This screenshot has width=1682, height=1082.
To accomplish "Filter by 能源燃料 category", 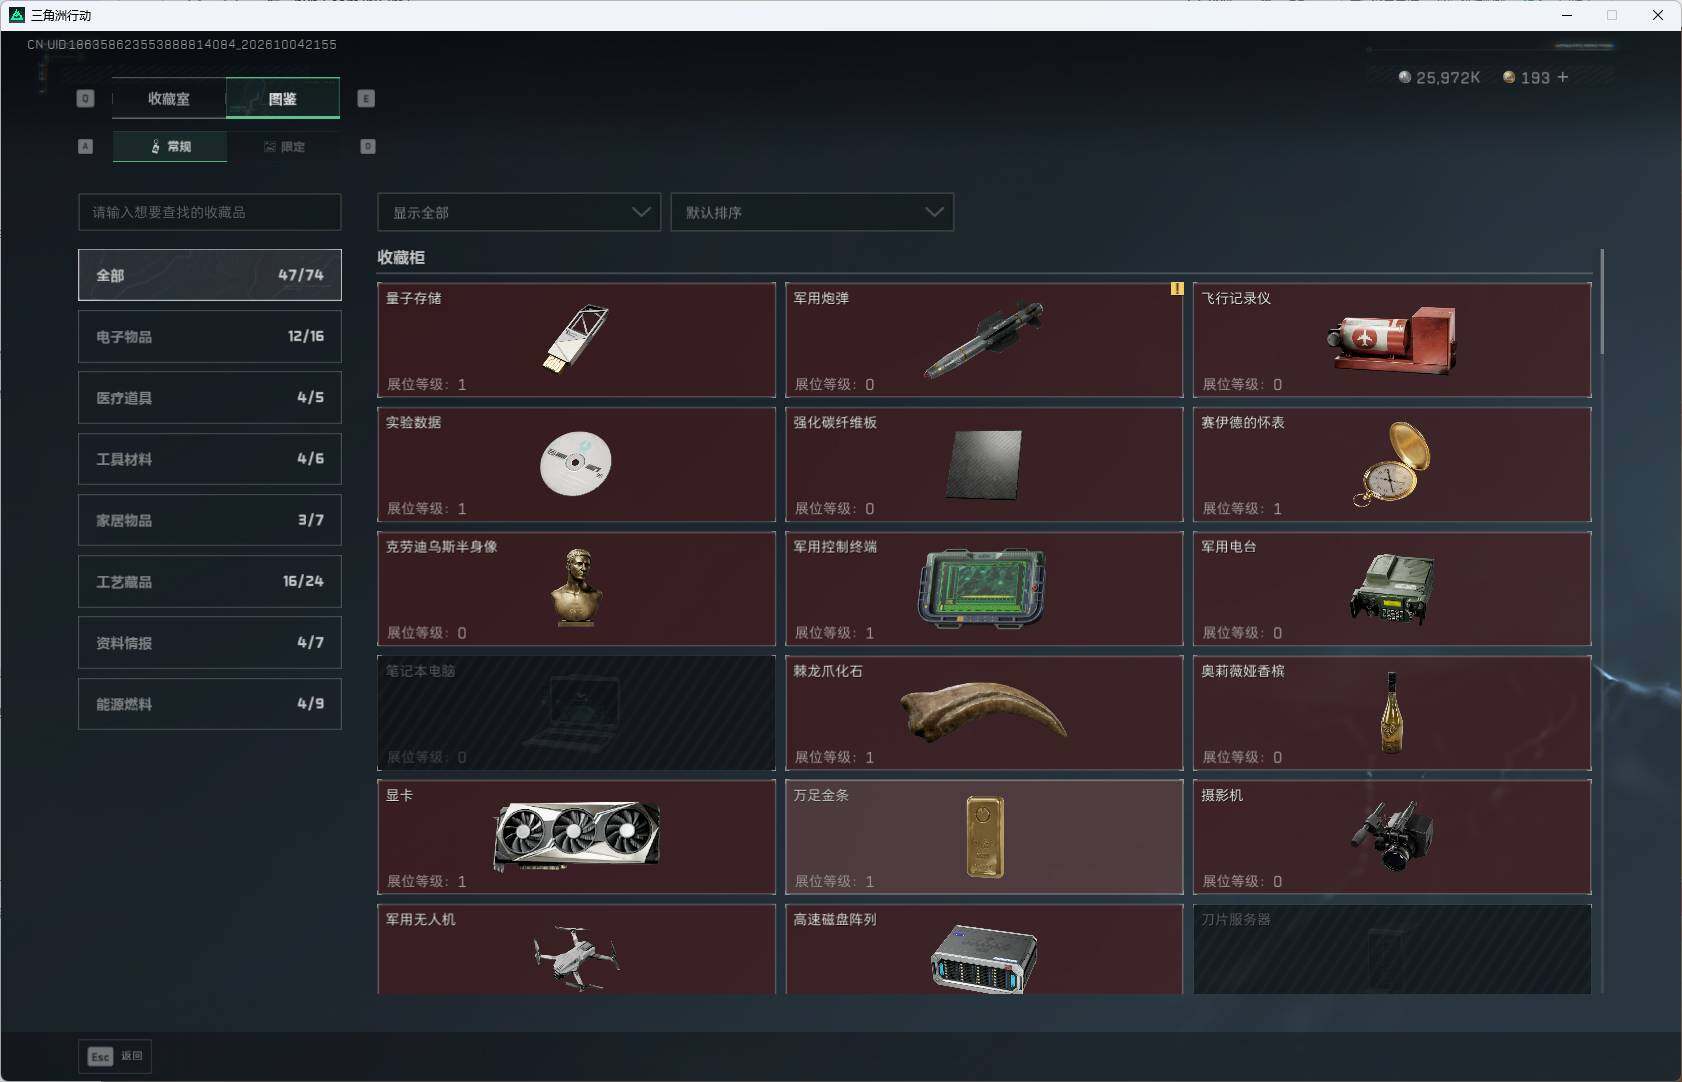I will 210,704.
